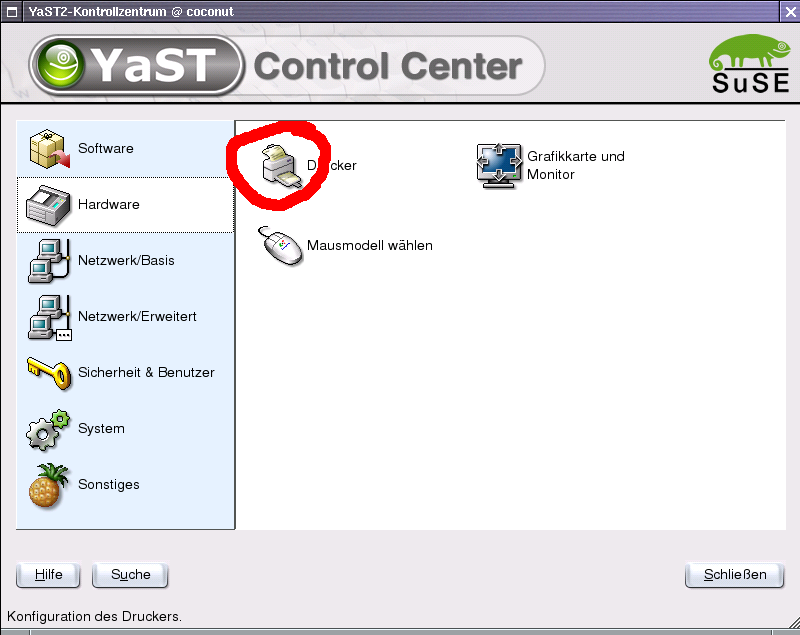Click the Suche button
Image resolution: width=800 pixels, height=635 pixels.
tap(131, 575)
